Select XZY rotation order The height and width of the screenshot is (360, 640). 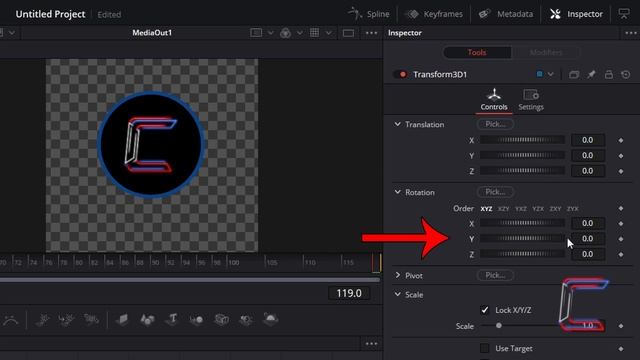coord(503,209)
